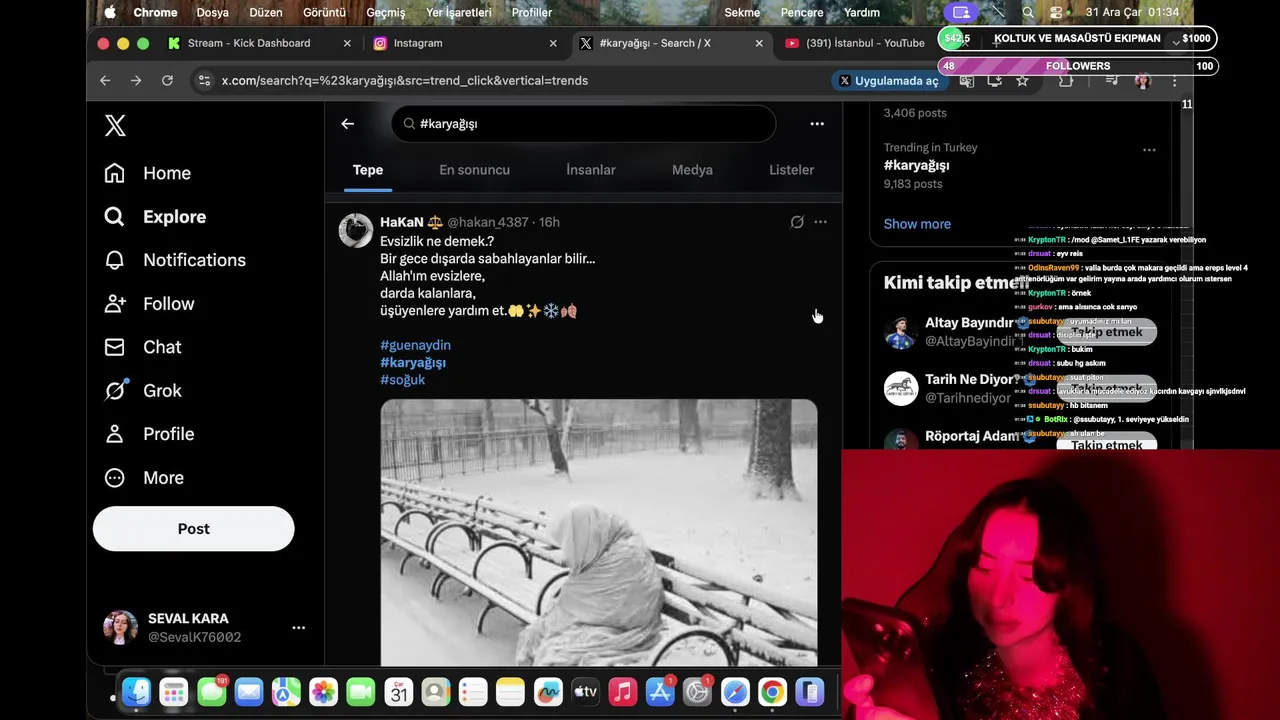Screen dimensions: 1280x720
Task: Open Explore in the X sidebar
Action: 155,217
